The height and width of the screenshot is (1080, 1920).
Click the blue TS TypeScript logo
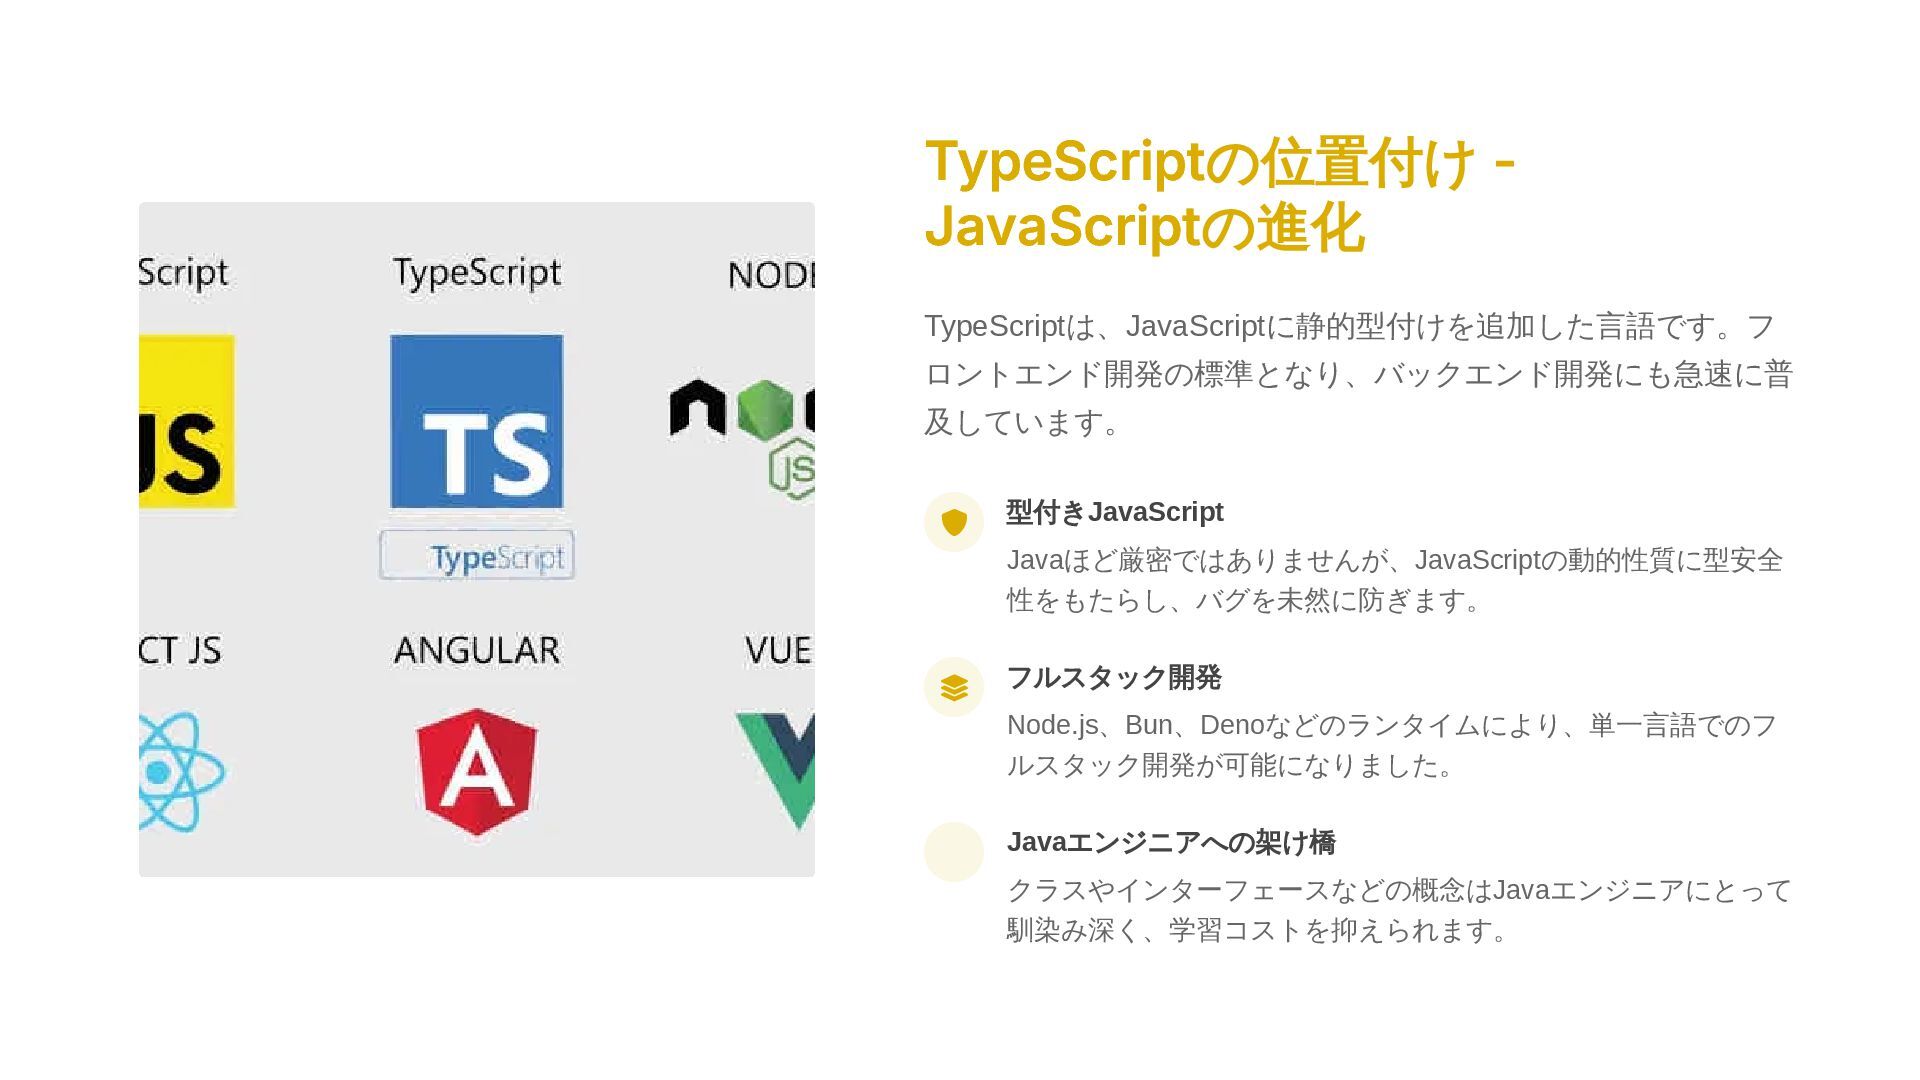(x=476, y=421)
